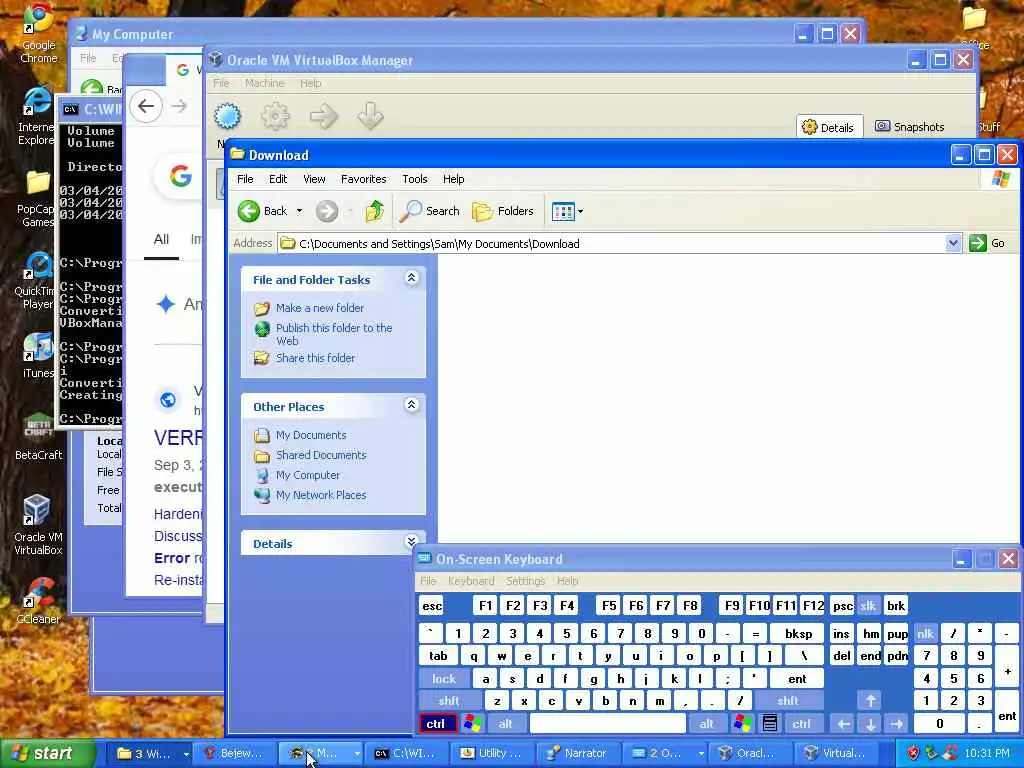Open Settings menu in On-Screen Keyboard
The width and height of the screenshot is (1024, 768).
pos(525,581)
